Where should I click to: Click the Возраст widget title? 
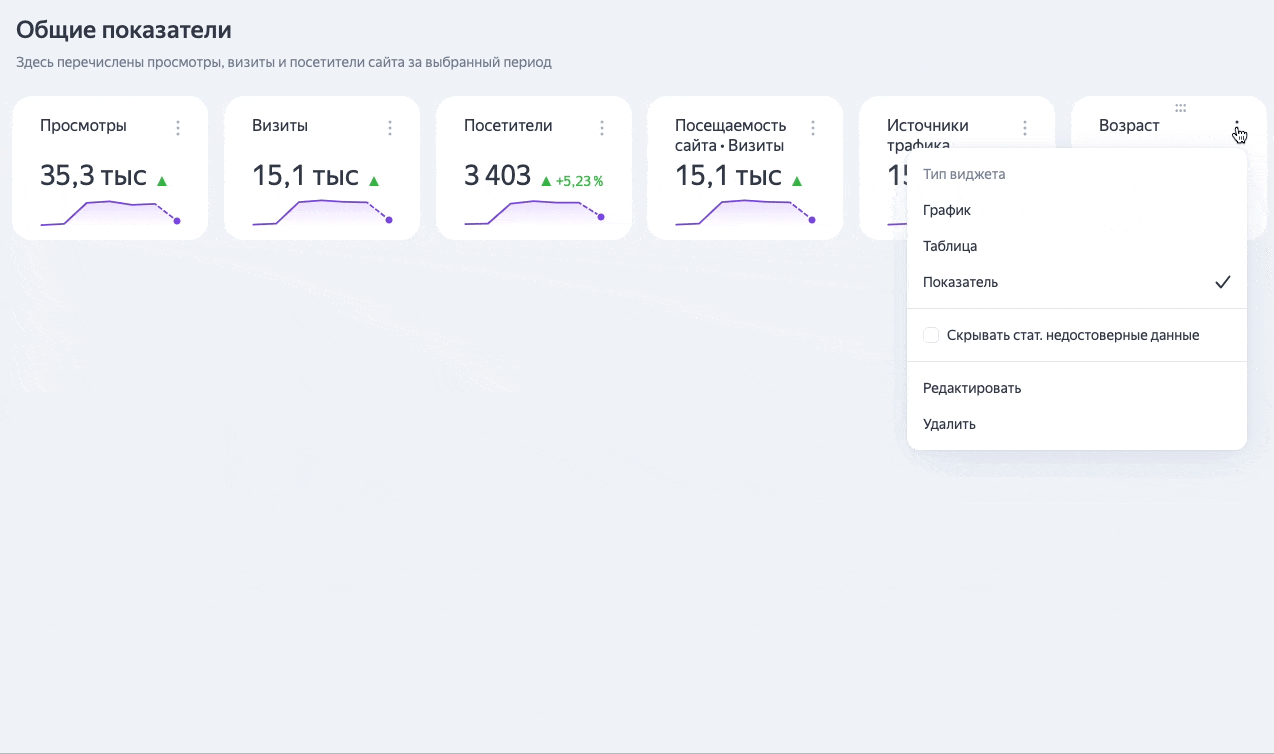1129,126
